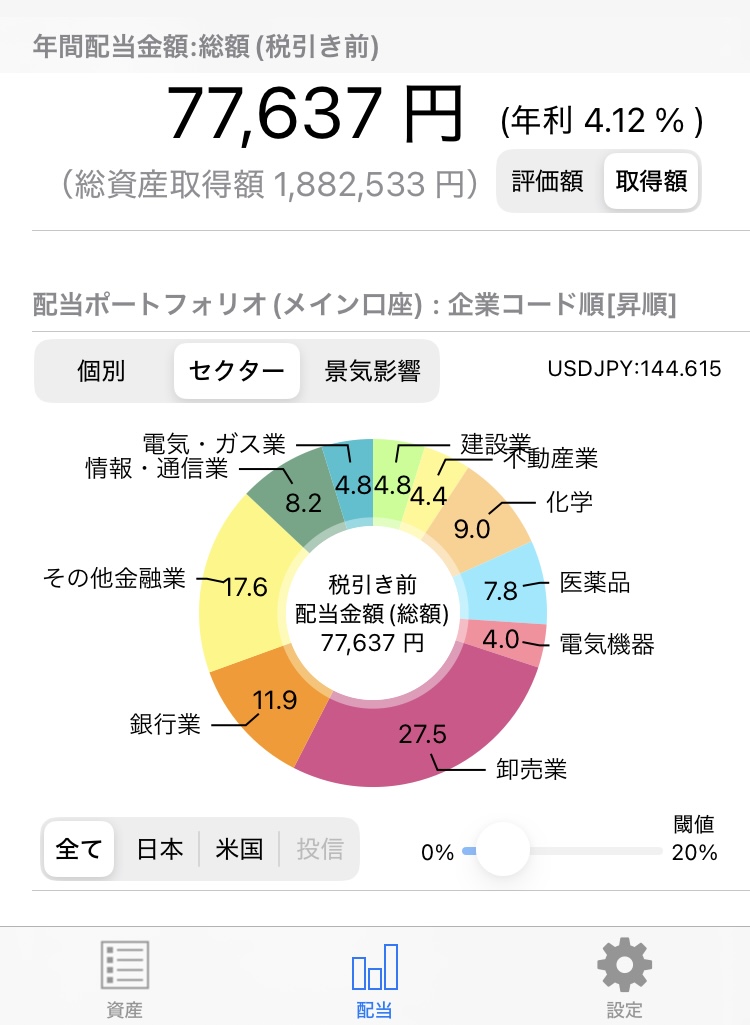This screenshot has height=1025, width=750.
Task: Click the 閾値 slider knob
Action: pyautogui.click(x=502, y=850)
